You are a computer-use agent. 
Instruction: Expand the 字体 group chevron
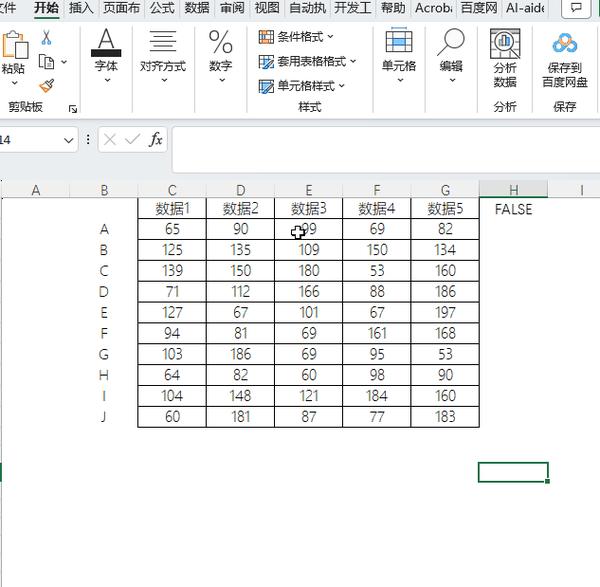[x=108, y=80]
